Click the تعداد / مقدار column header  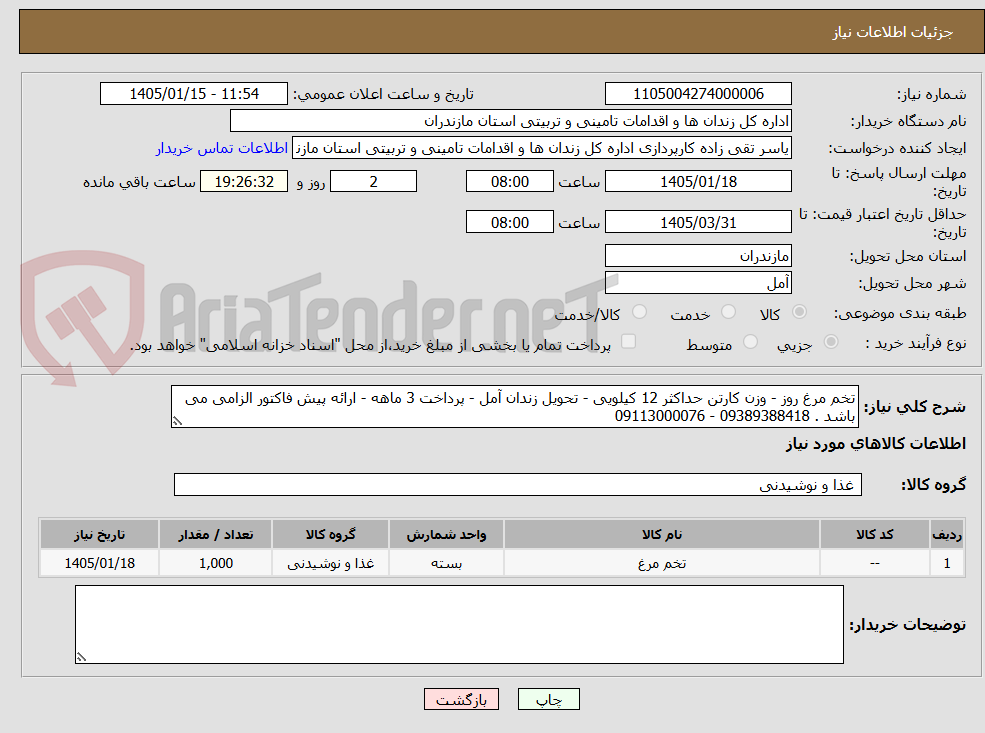[x=215, y=535]
